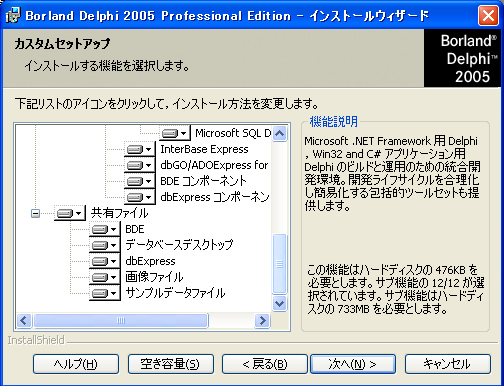Collapse the 共有ファイル tree node
Screen dimensions: 504x386
tap(35, 213)
